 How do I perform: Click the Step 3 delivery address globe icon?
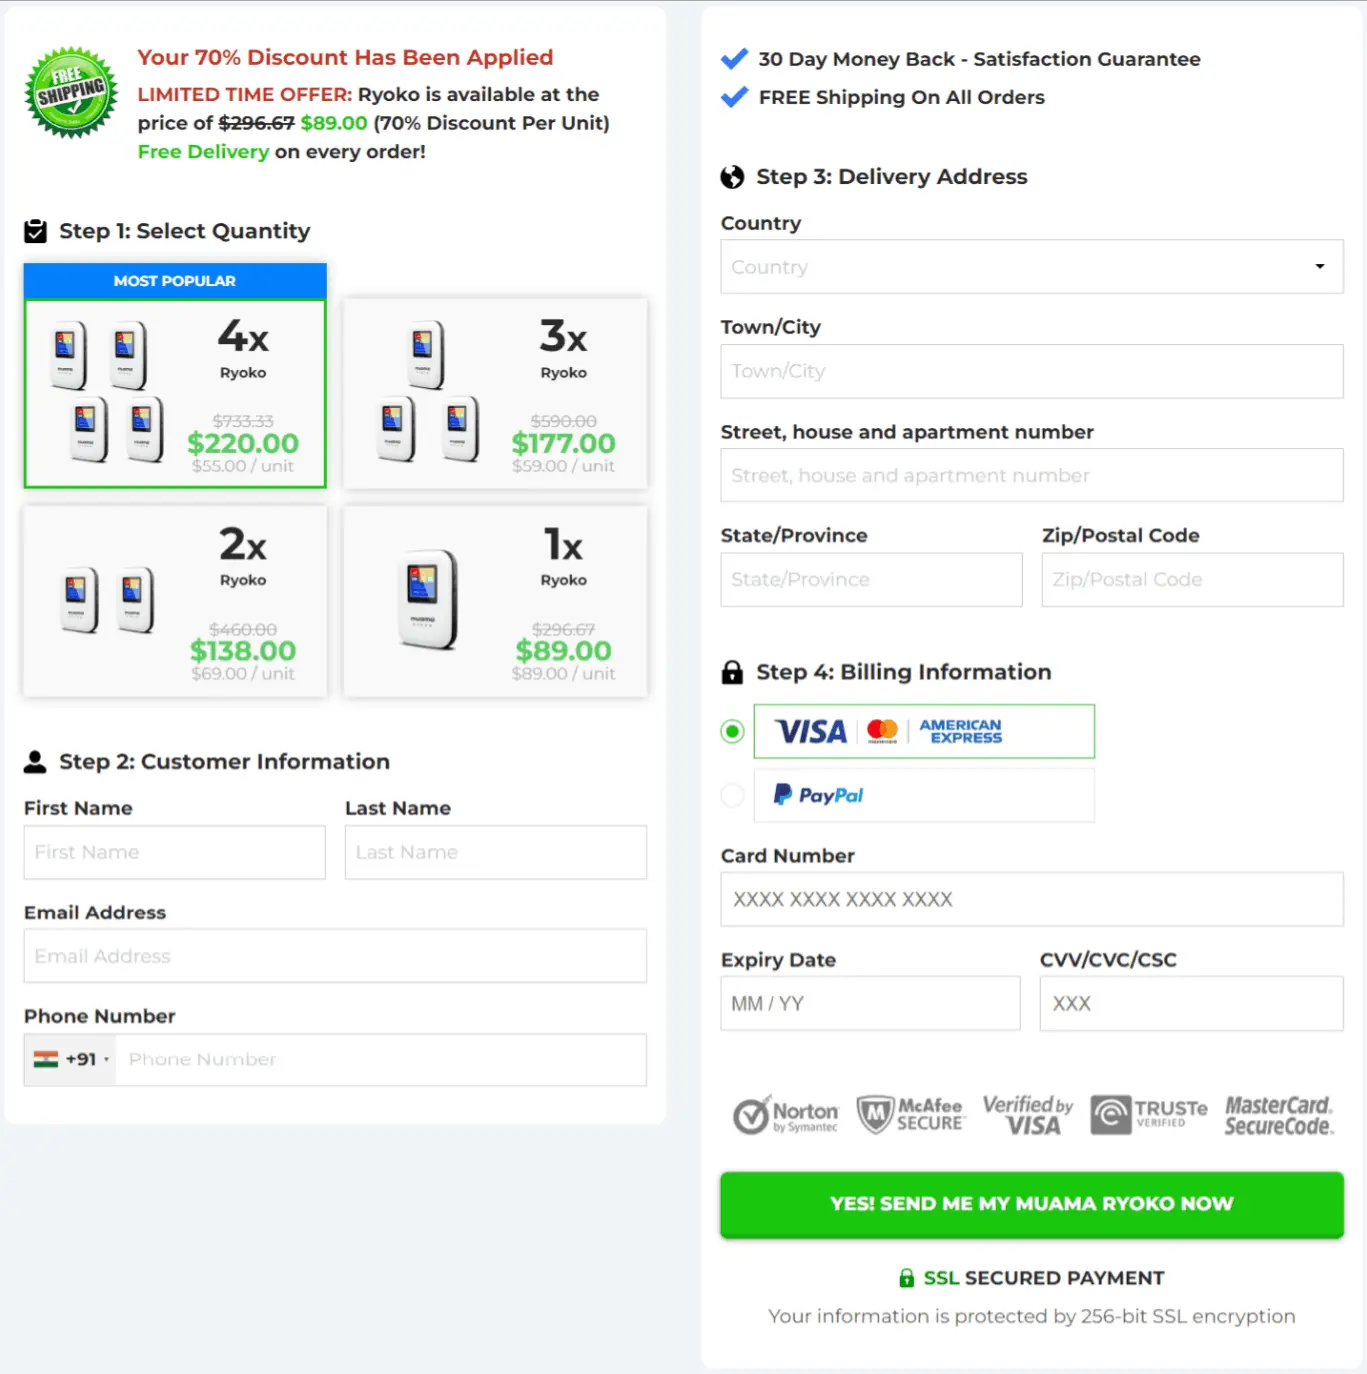(x=733, y=176)
